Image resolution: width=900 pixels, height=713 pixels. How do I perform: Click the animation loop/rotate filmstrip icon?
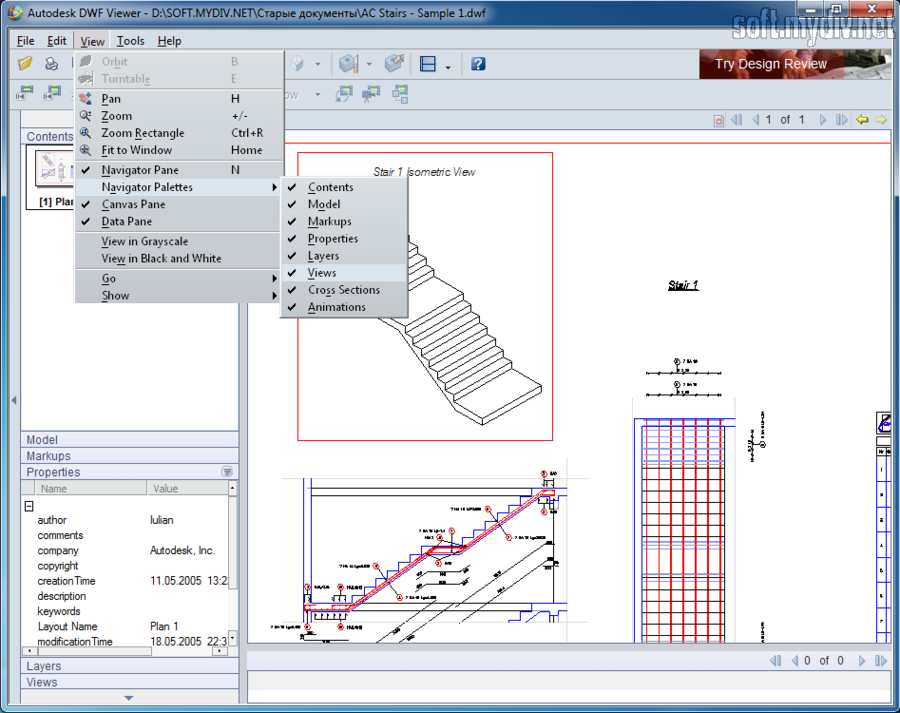(344, 94)
